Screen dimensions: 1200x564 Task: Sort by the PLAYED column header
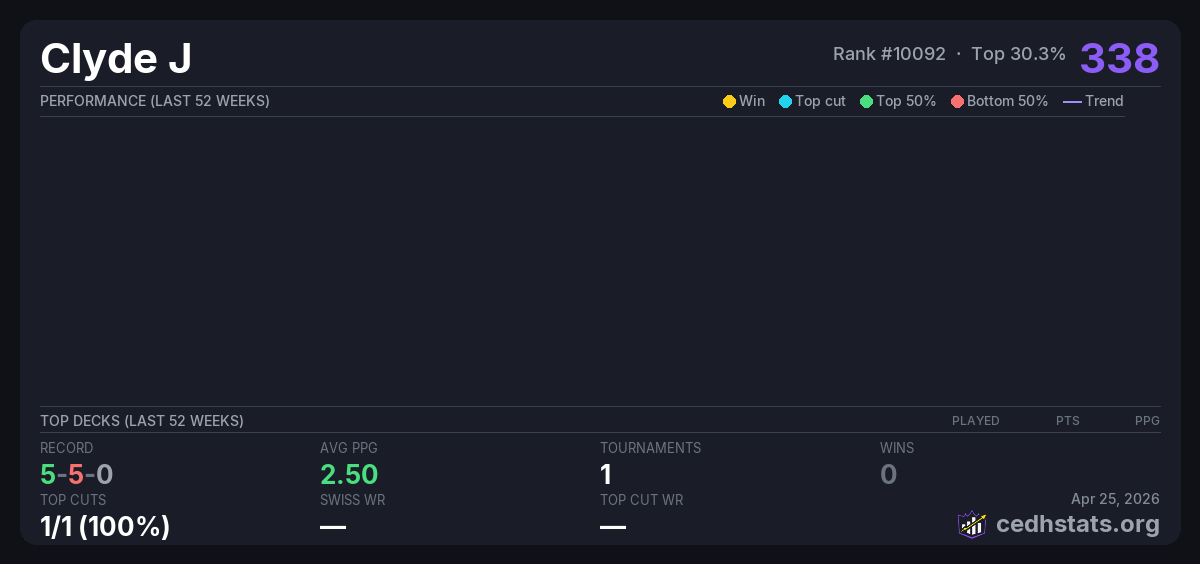(x=975, y=421)
